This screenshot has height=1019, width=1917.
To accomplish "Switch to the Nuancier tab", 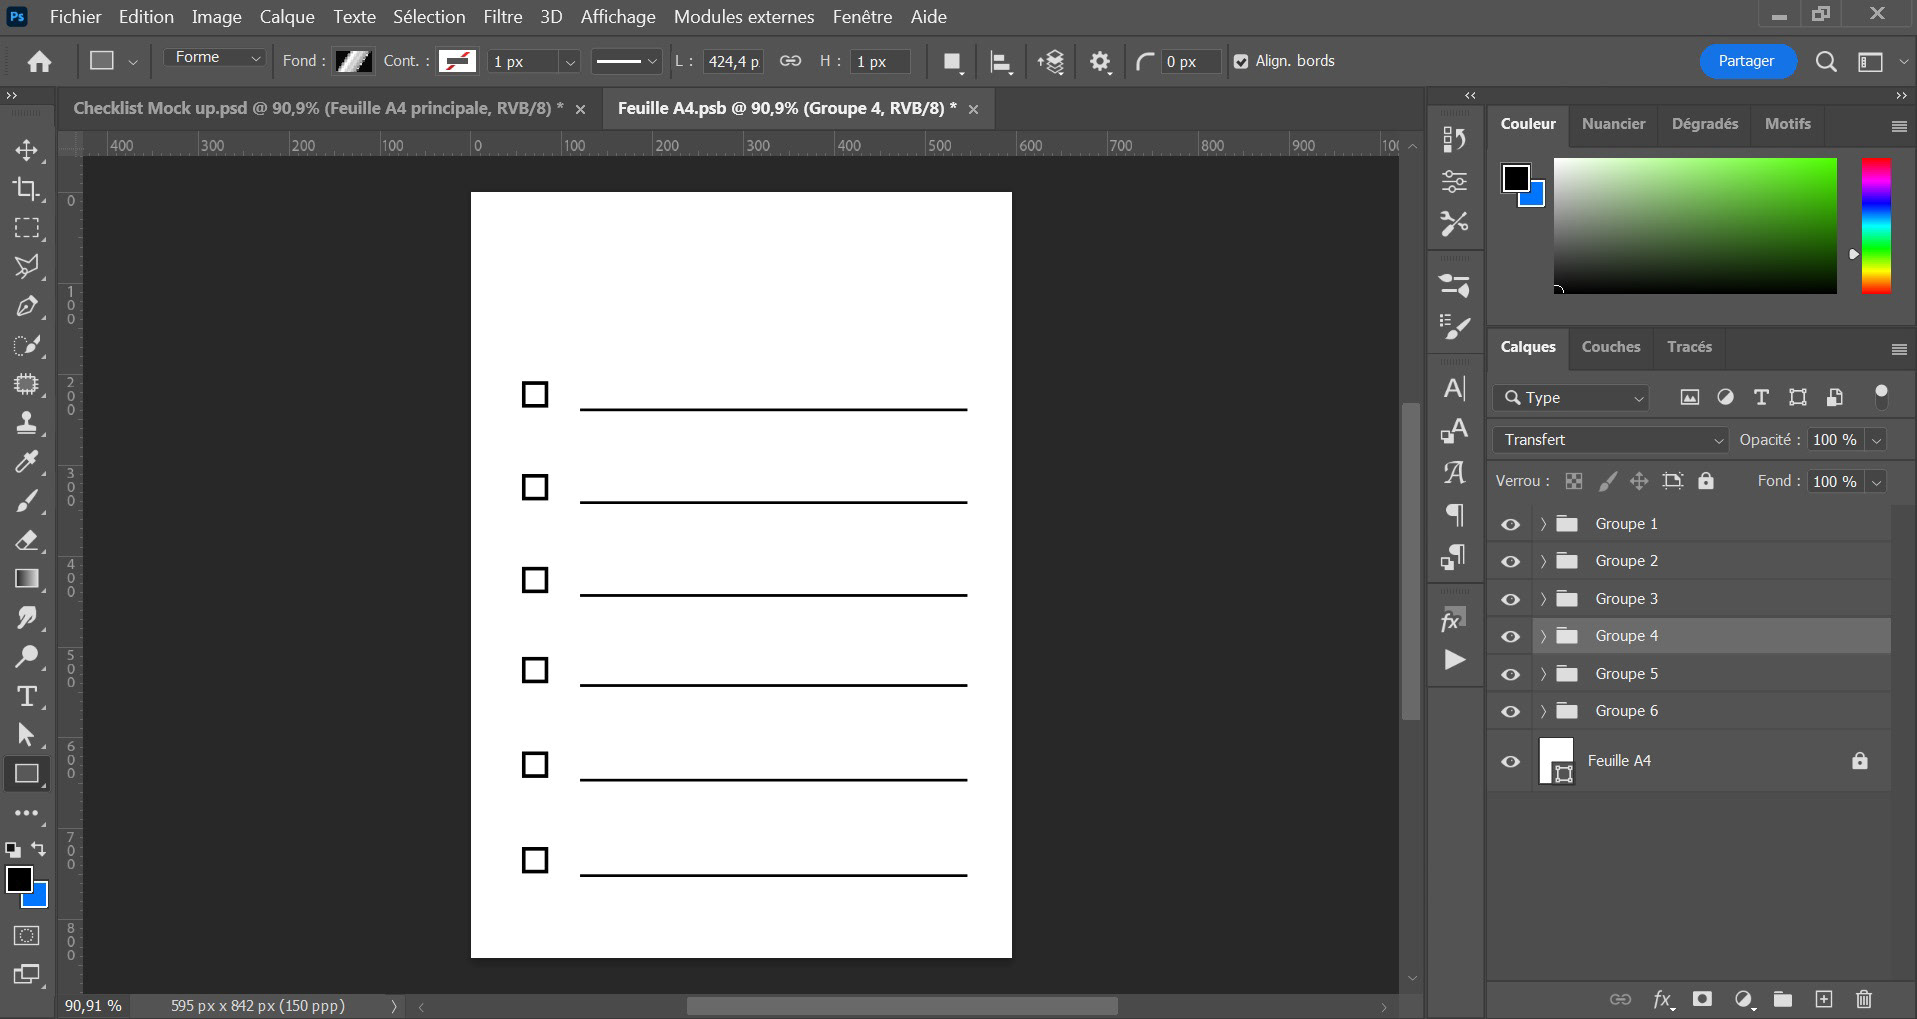I will 1613,124.
